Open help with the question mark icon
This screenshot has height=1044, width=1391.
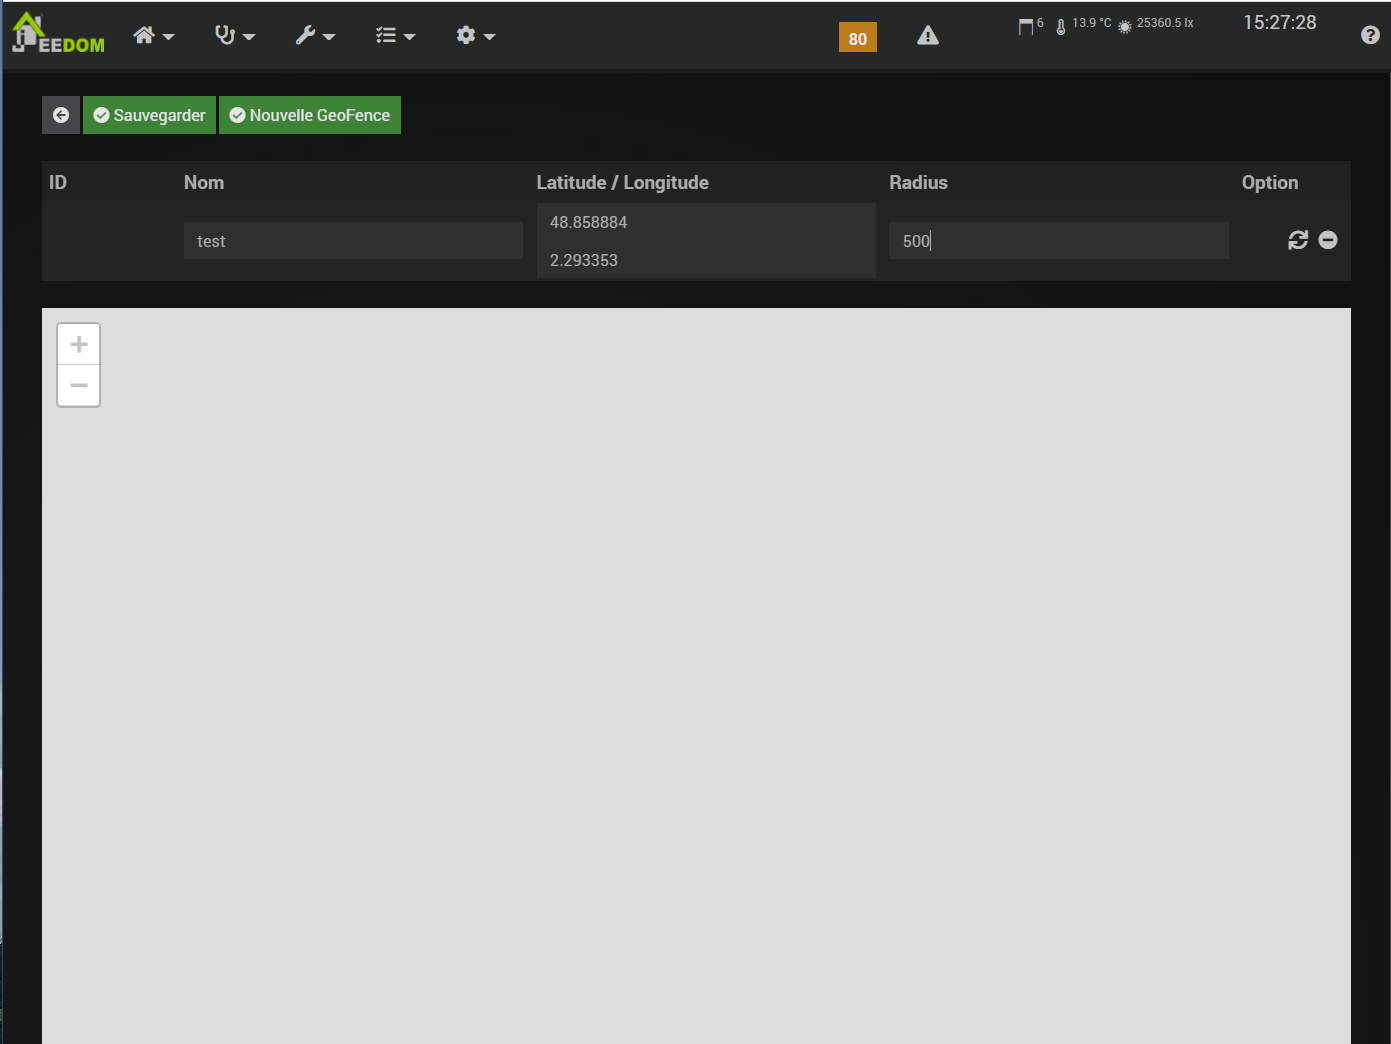(x=1370, y=35)
